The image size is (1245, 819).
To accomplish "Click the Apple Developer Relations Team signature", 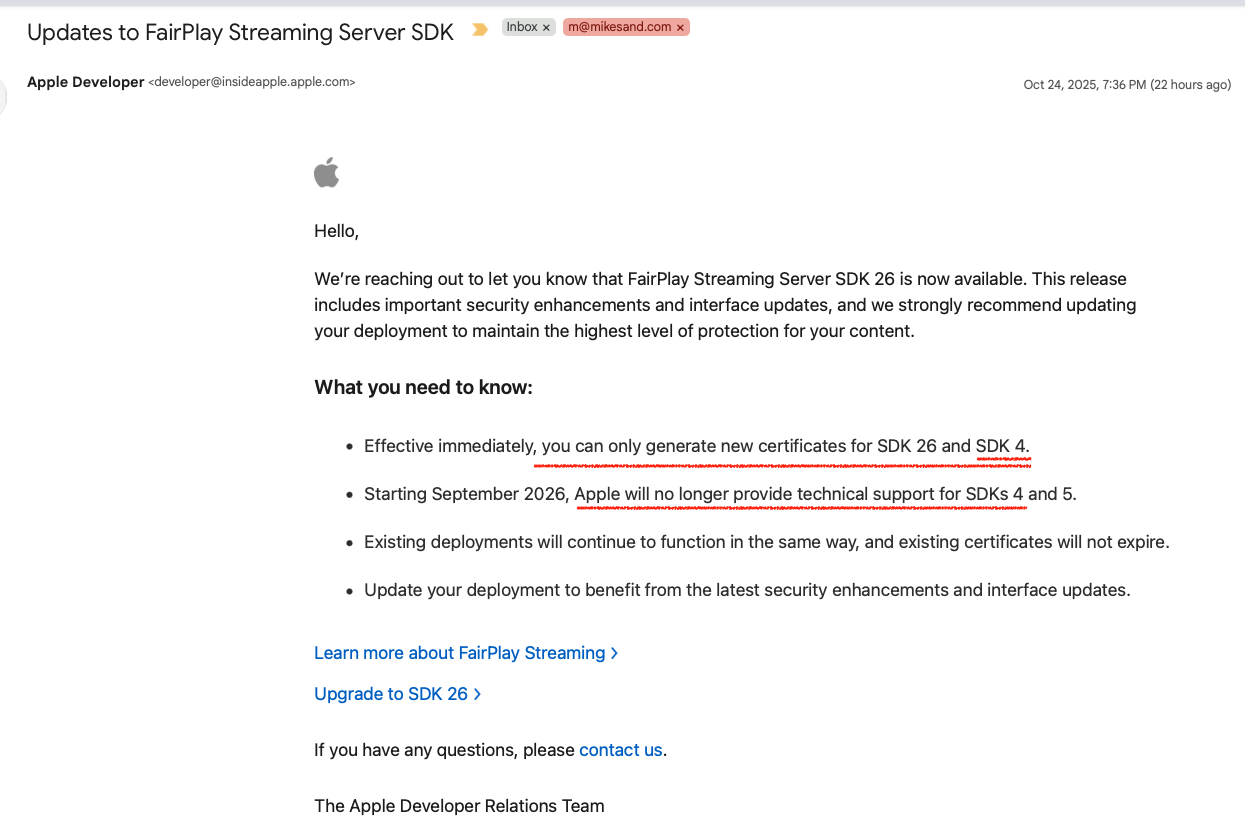I will click(x=459, y=806).
